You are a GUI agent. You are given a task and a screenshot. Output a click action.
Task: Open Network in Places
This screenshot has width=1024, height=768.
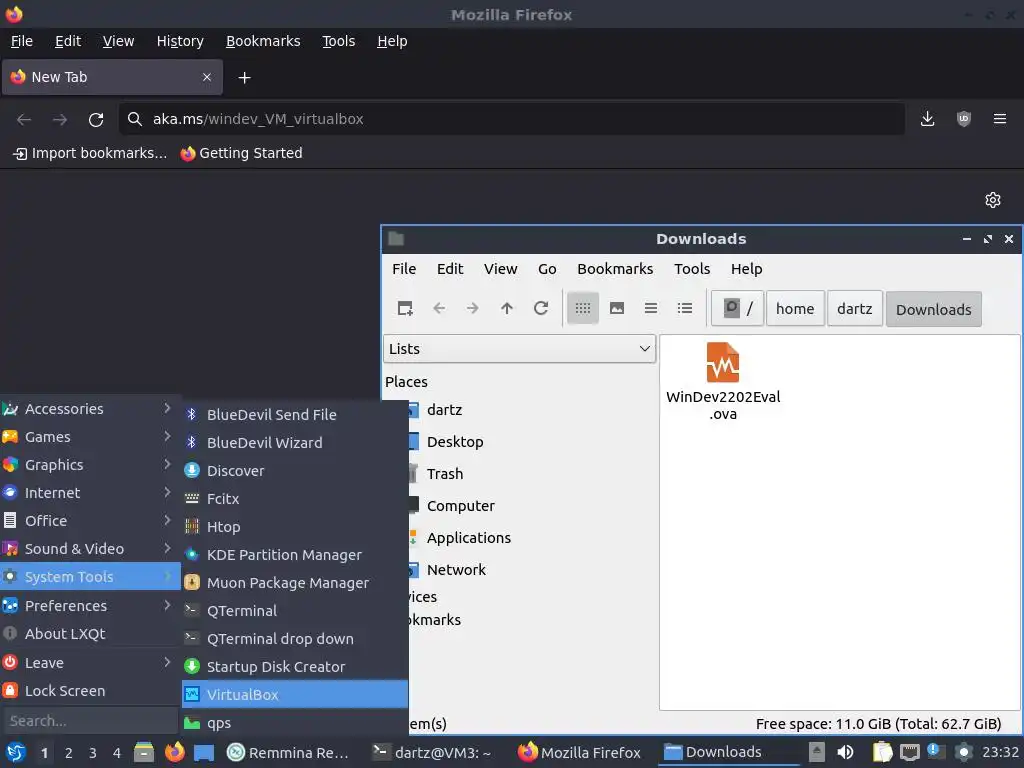point(456,569)
